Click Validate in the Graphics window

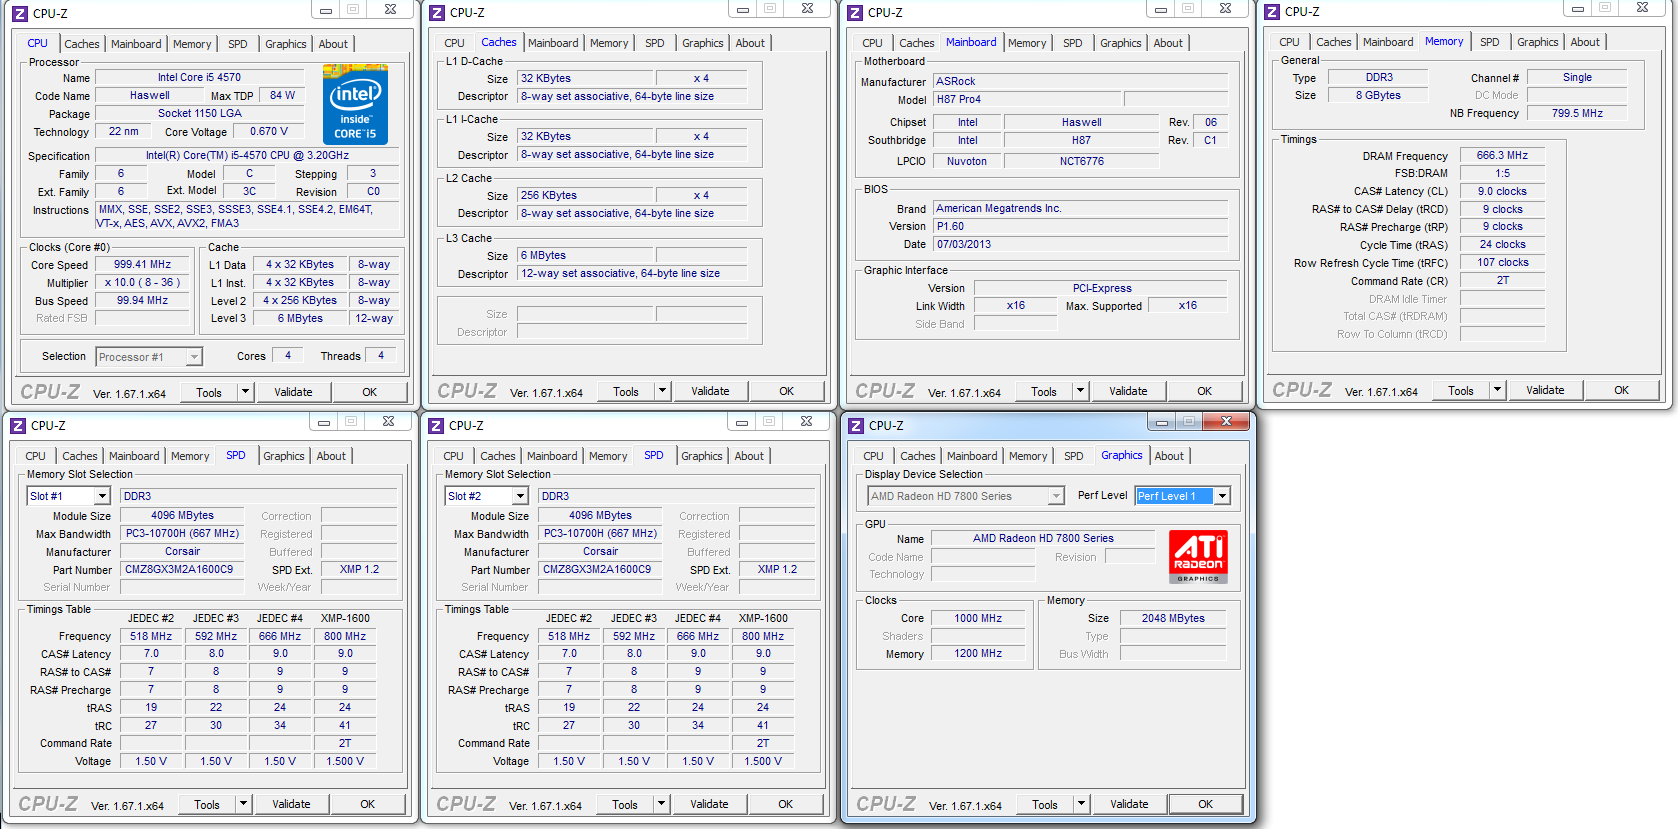[1129, 804]
